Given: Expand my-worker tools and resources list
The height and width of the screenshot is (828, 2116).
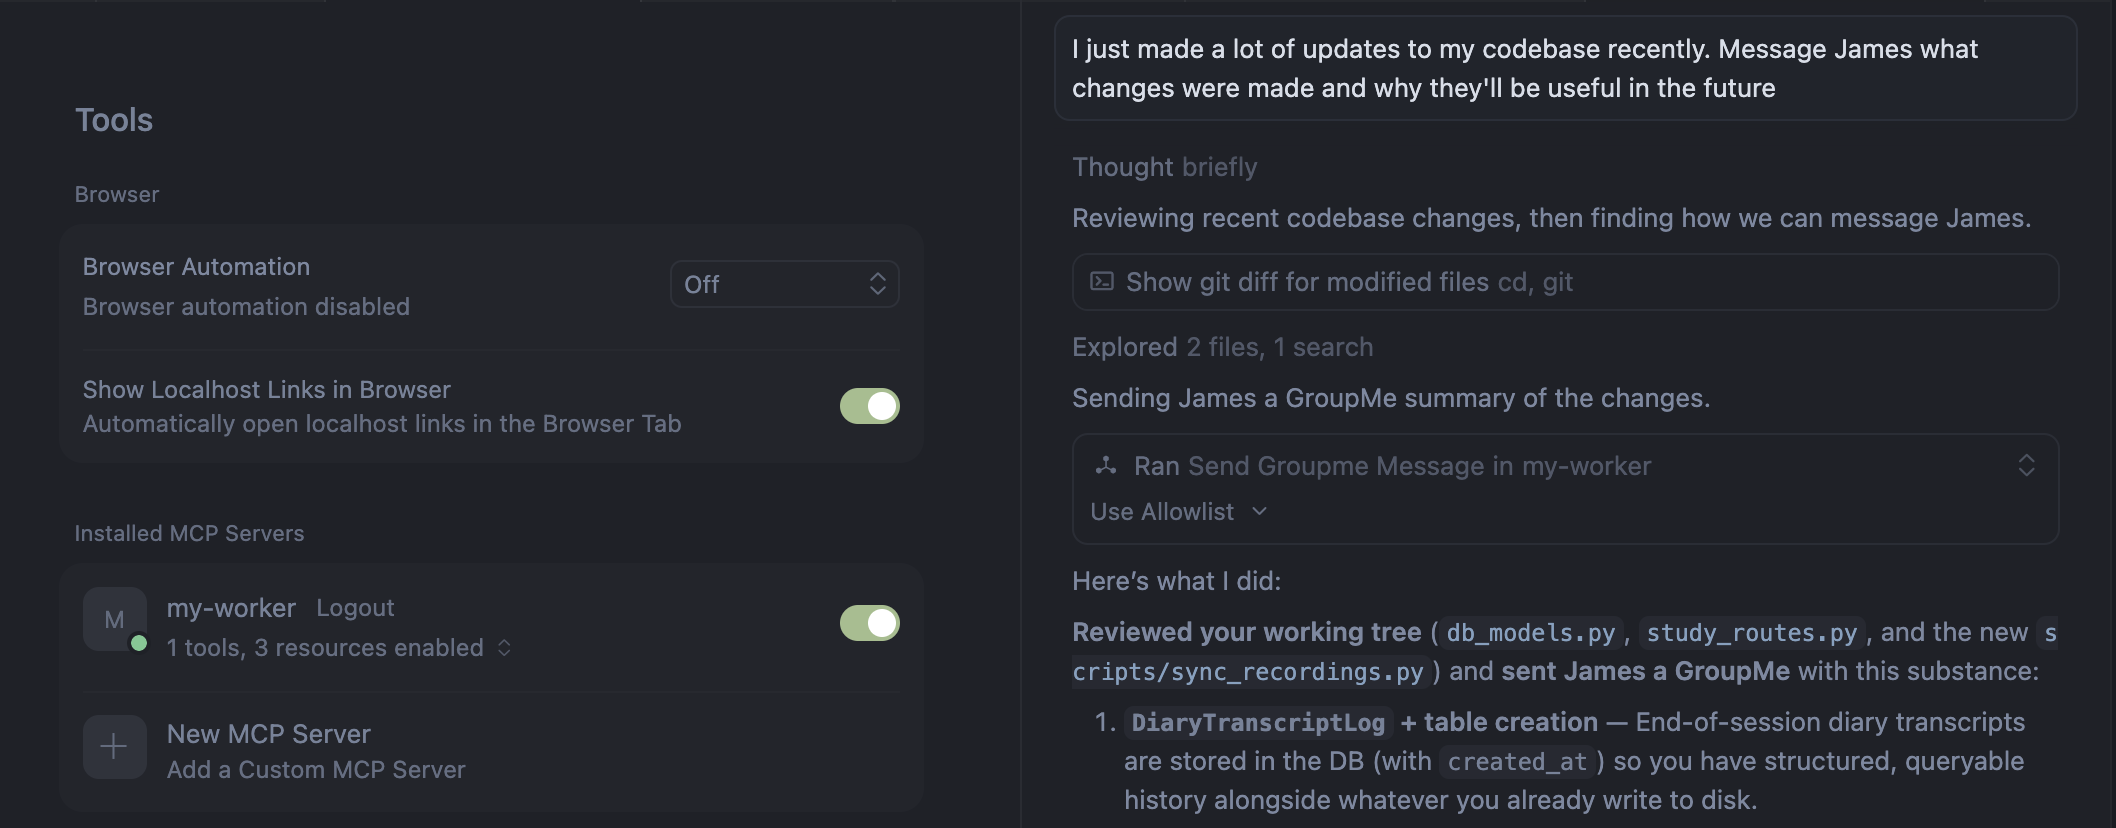Looking at the screenshot, I should (x=504, y=648).
